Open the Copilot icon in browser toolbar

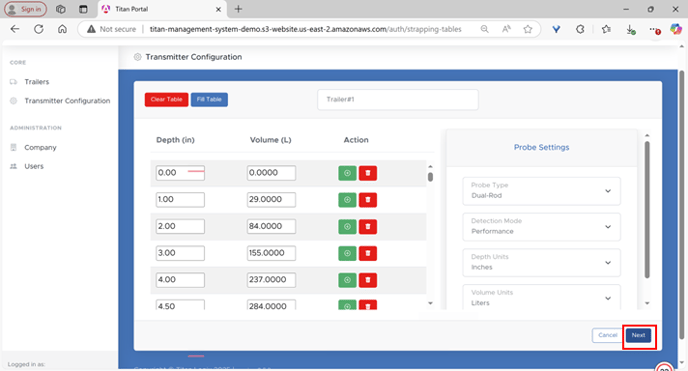click(675, 29)
